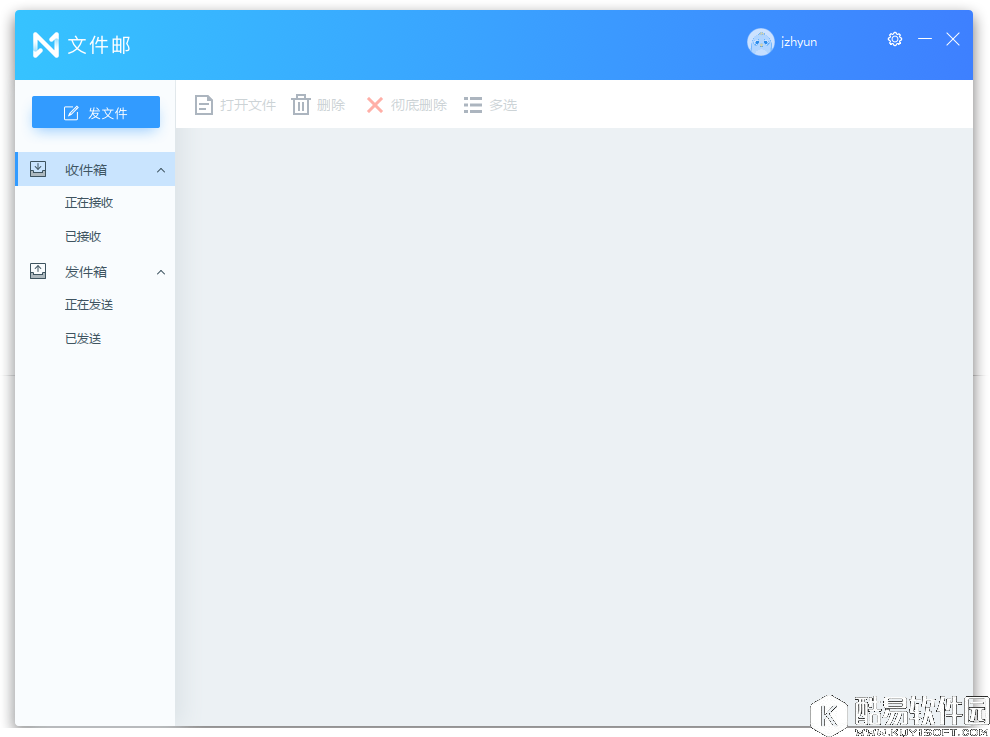This screenshot has height=737, width=990.
Task: Collapse the 收件箱 section chevron
Action: (161, 170)
